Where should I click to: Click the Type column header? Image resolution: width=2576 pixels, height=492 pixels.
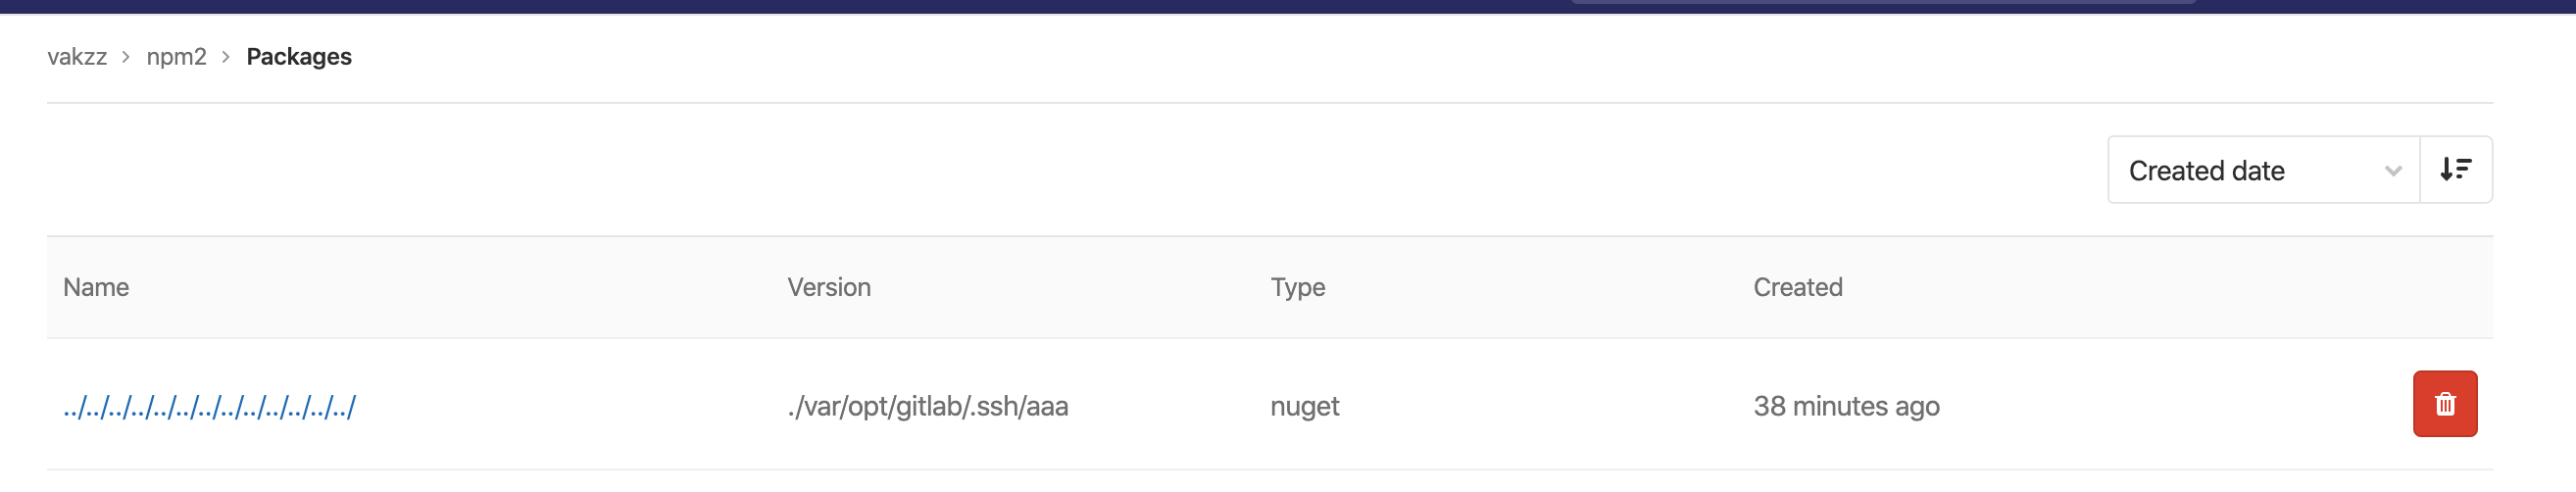[1297, 287]
